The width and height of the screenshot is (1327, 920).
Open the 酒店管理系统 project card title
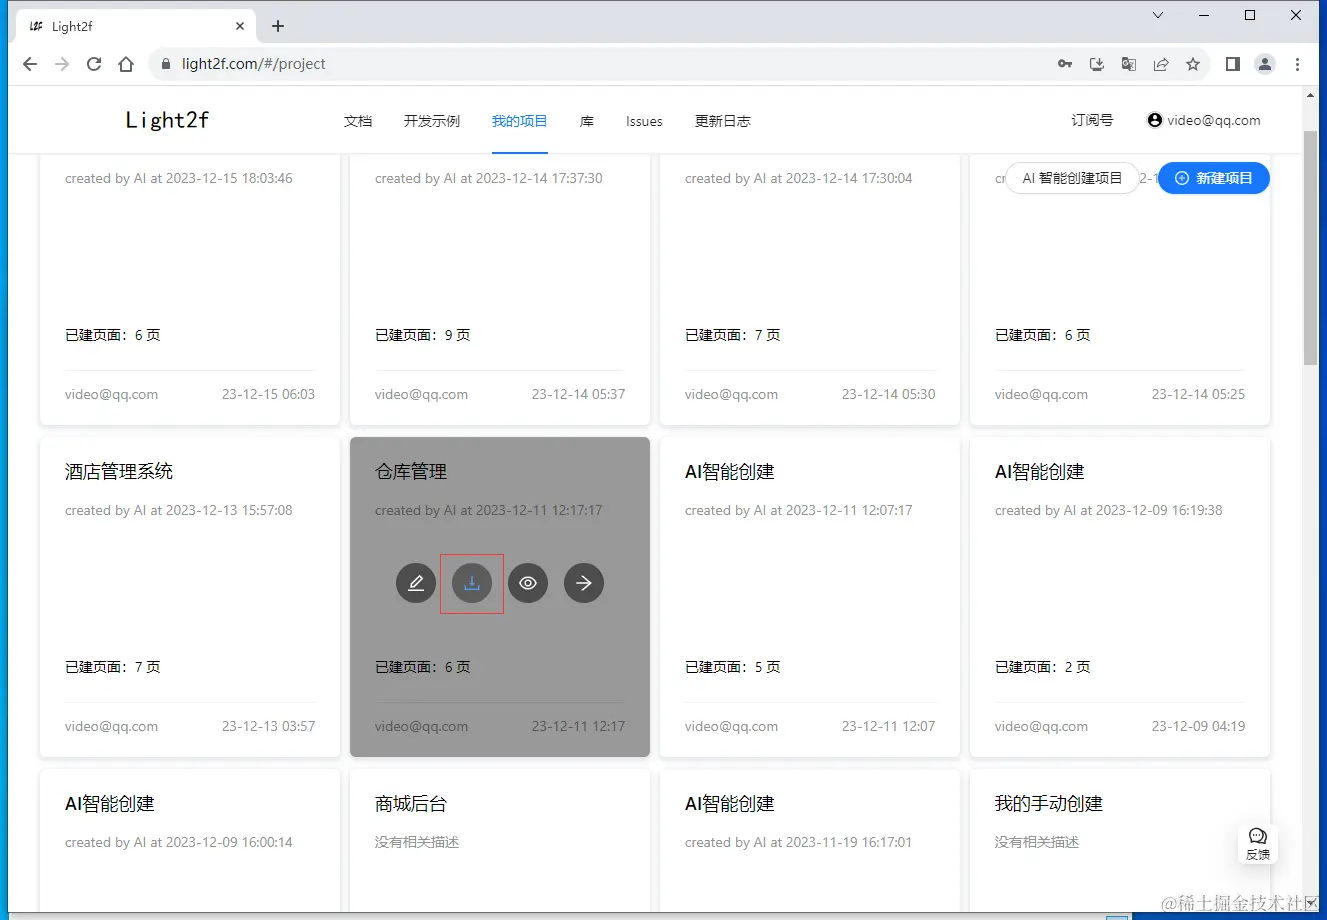(x=119, y=472)
